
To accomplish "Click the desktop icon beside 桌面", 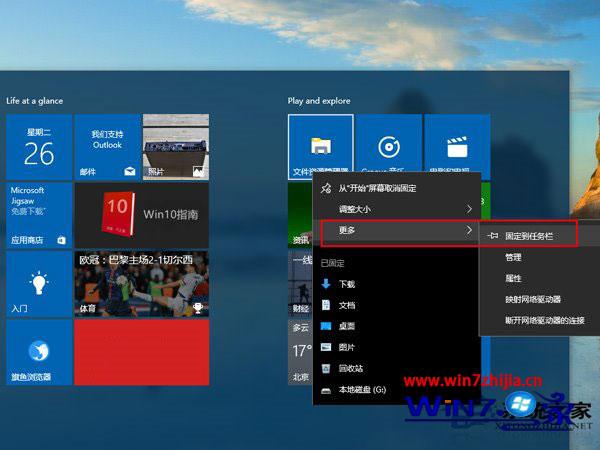I will 326,326.
